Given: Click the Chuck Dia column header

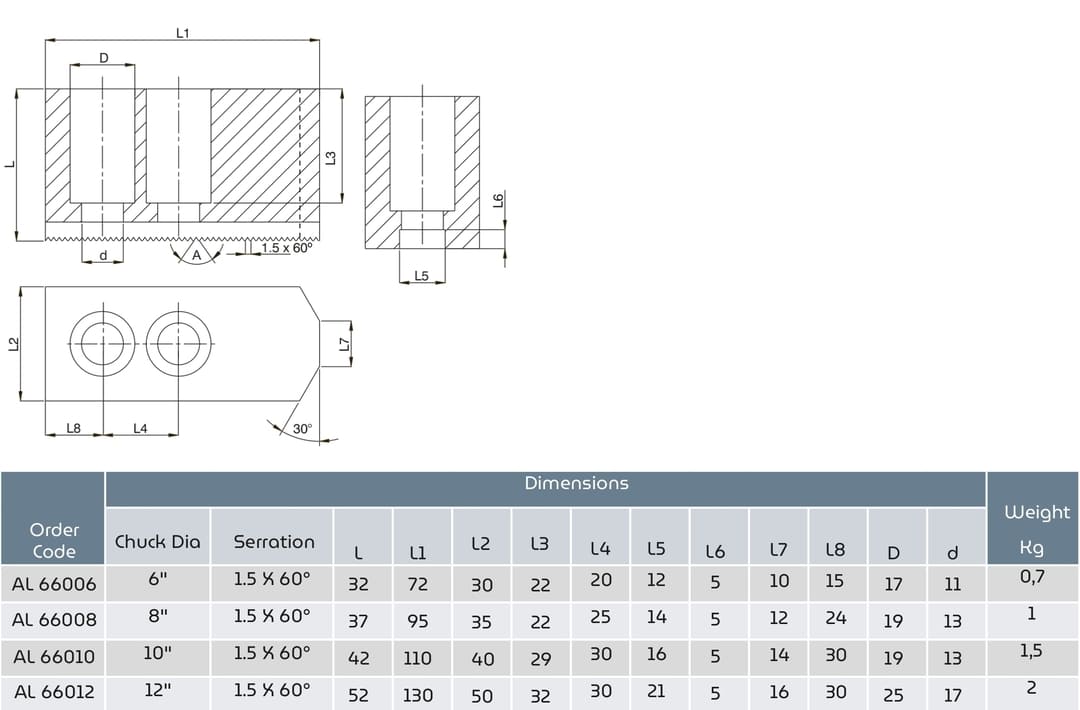Looking at the screenshot, I should [157, 542].
